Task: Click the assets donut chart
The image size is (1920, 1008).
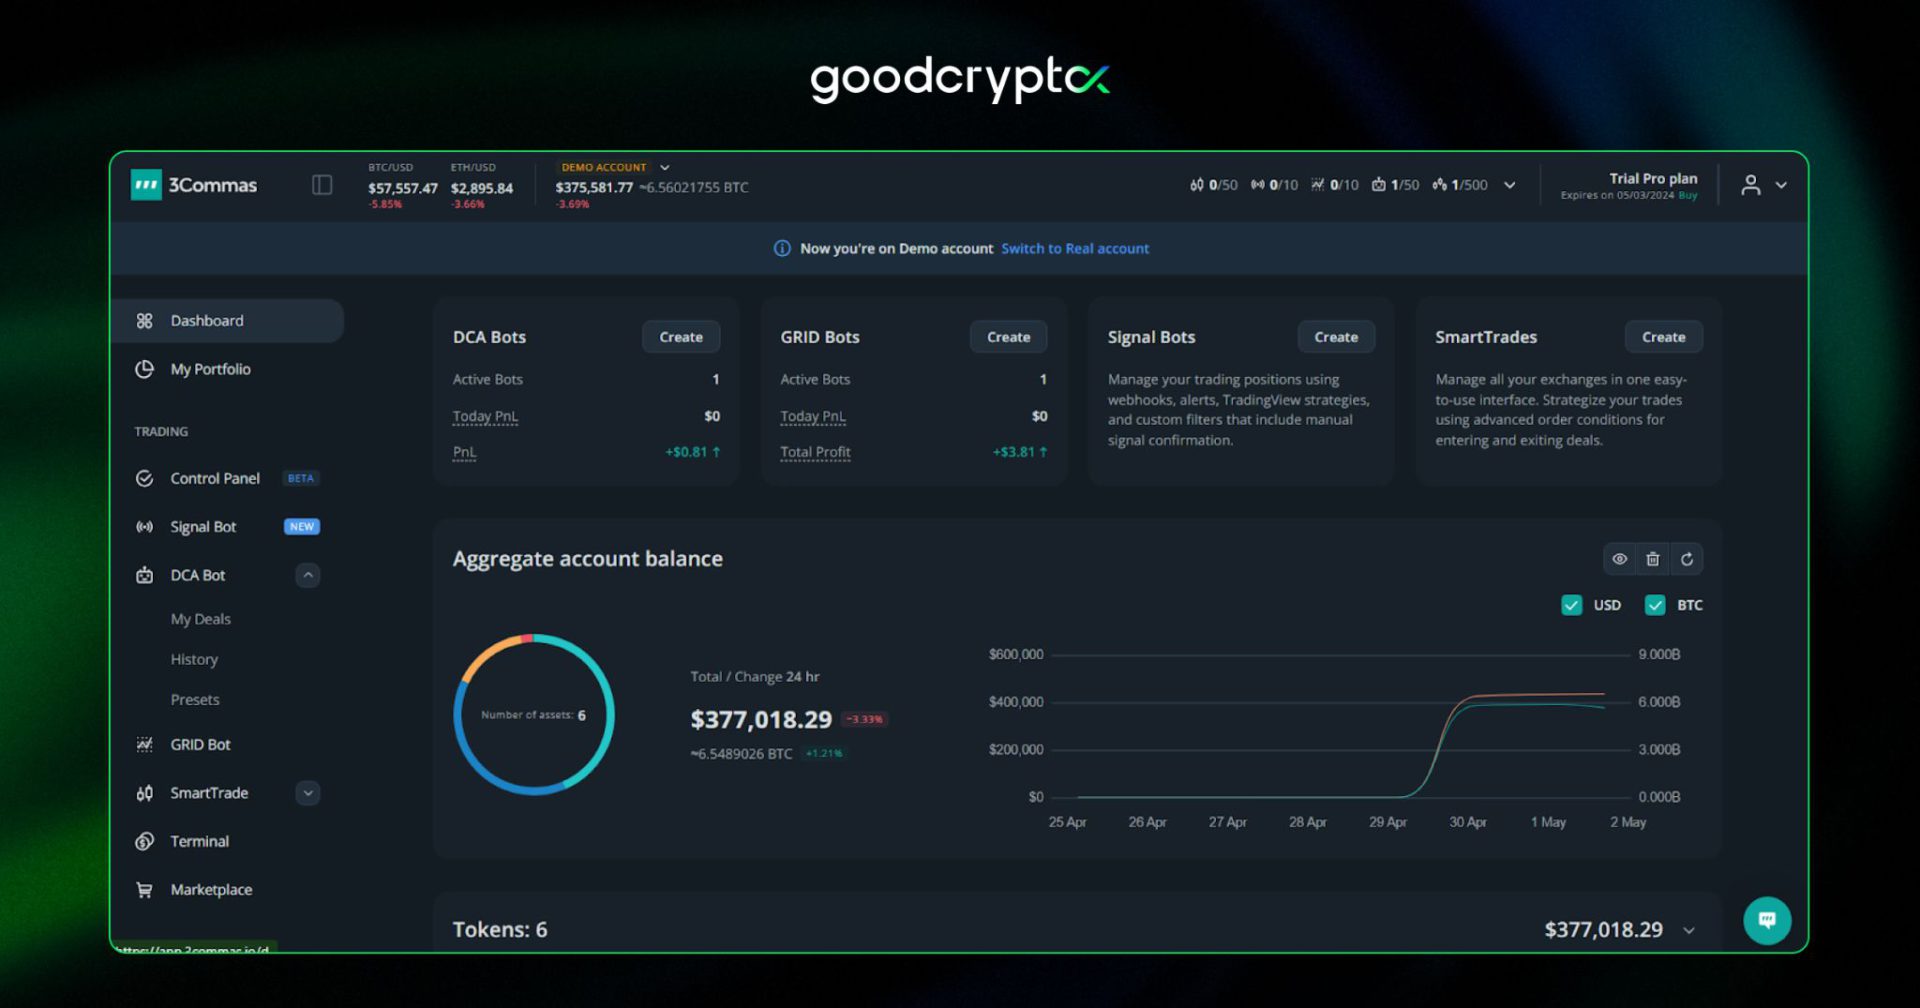Action: [x=534, y=714]
